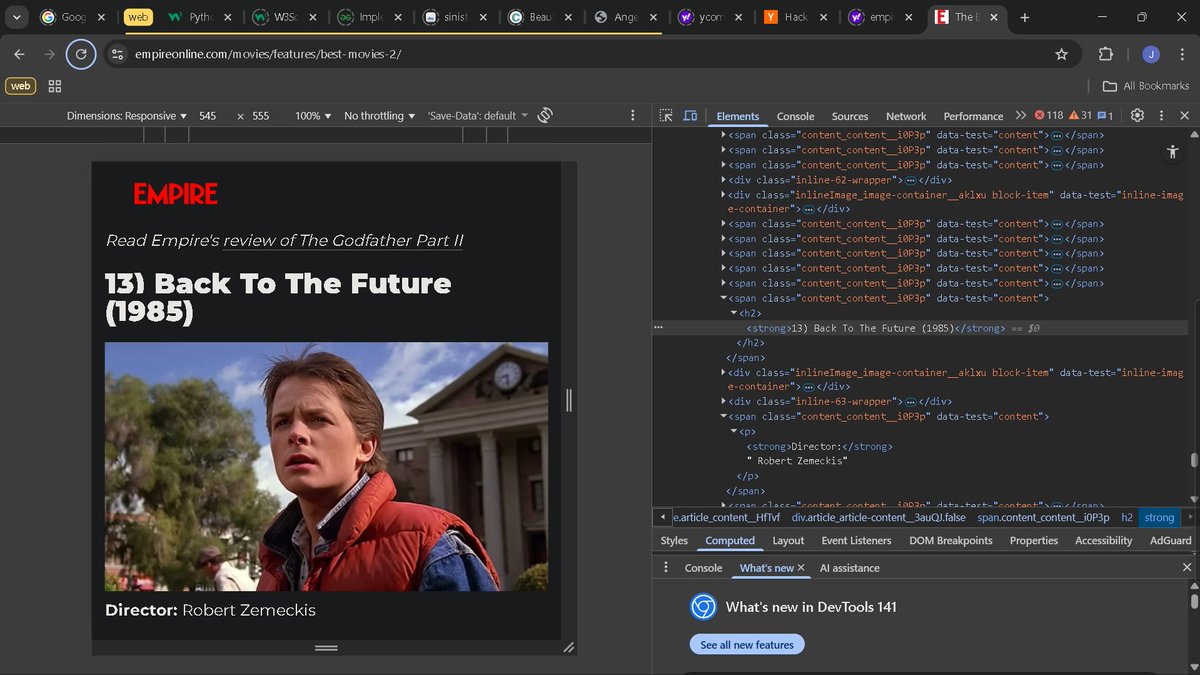
Task: Open the Event Listeners pane tab
Action: click(856, 540)
